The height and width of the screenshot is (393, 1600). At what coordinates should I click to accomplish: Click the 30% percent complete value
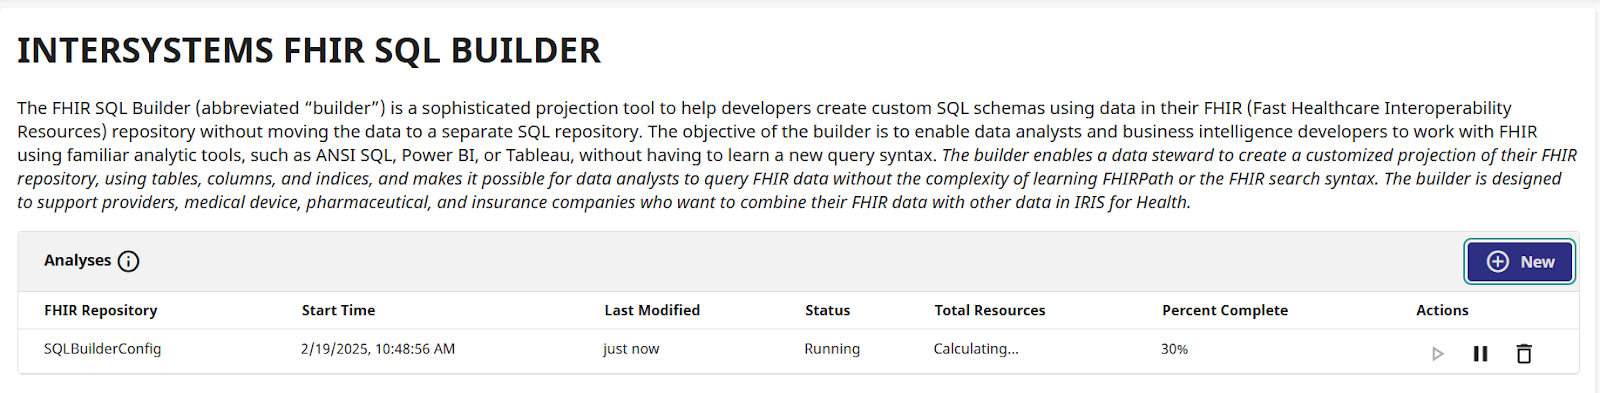[x=1174, y=349]
